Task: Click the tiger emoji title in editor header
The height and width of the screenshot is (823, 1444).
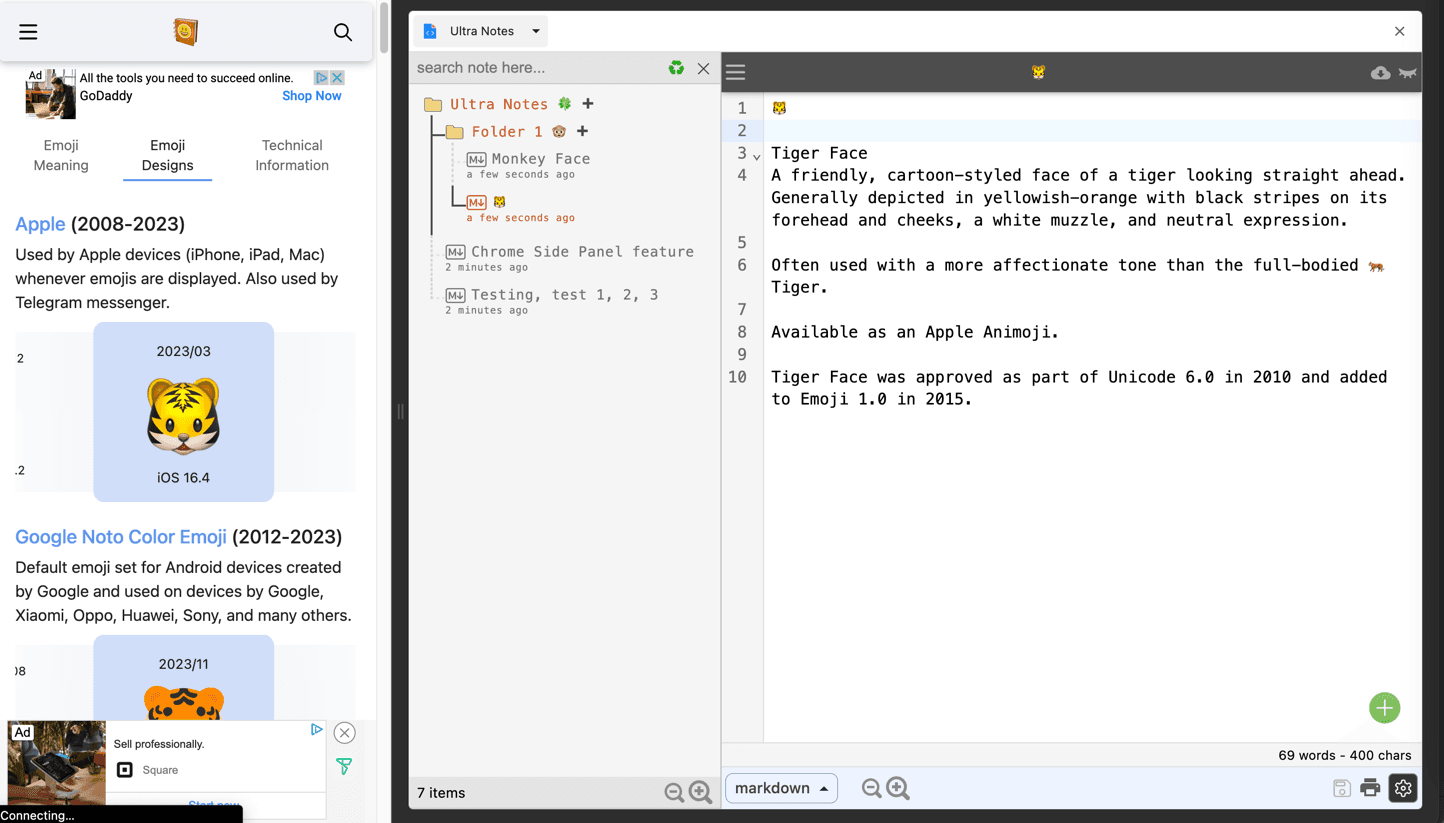Action: coord(1038,72)
